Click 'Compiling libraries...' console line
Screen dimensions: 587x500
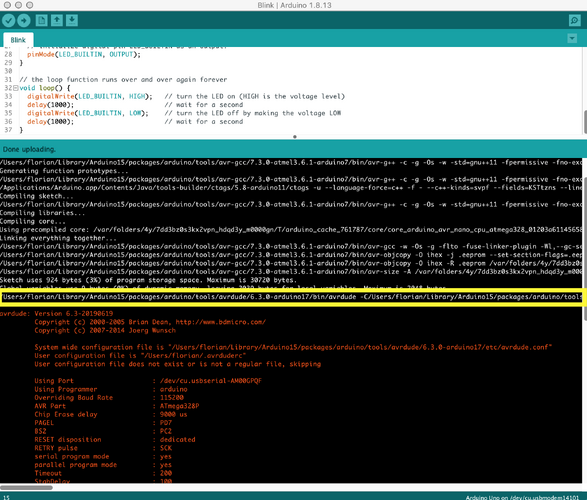point(42,213)
